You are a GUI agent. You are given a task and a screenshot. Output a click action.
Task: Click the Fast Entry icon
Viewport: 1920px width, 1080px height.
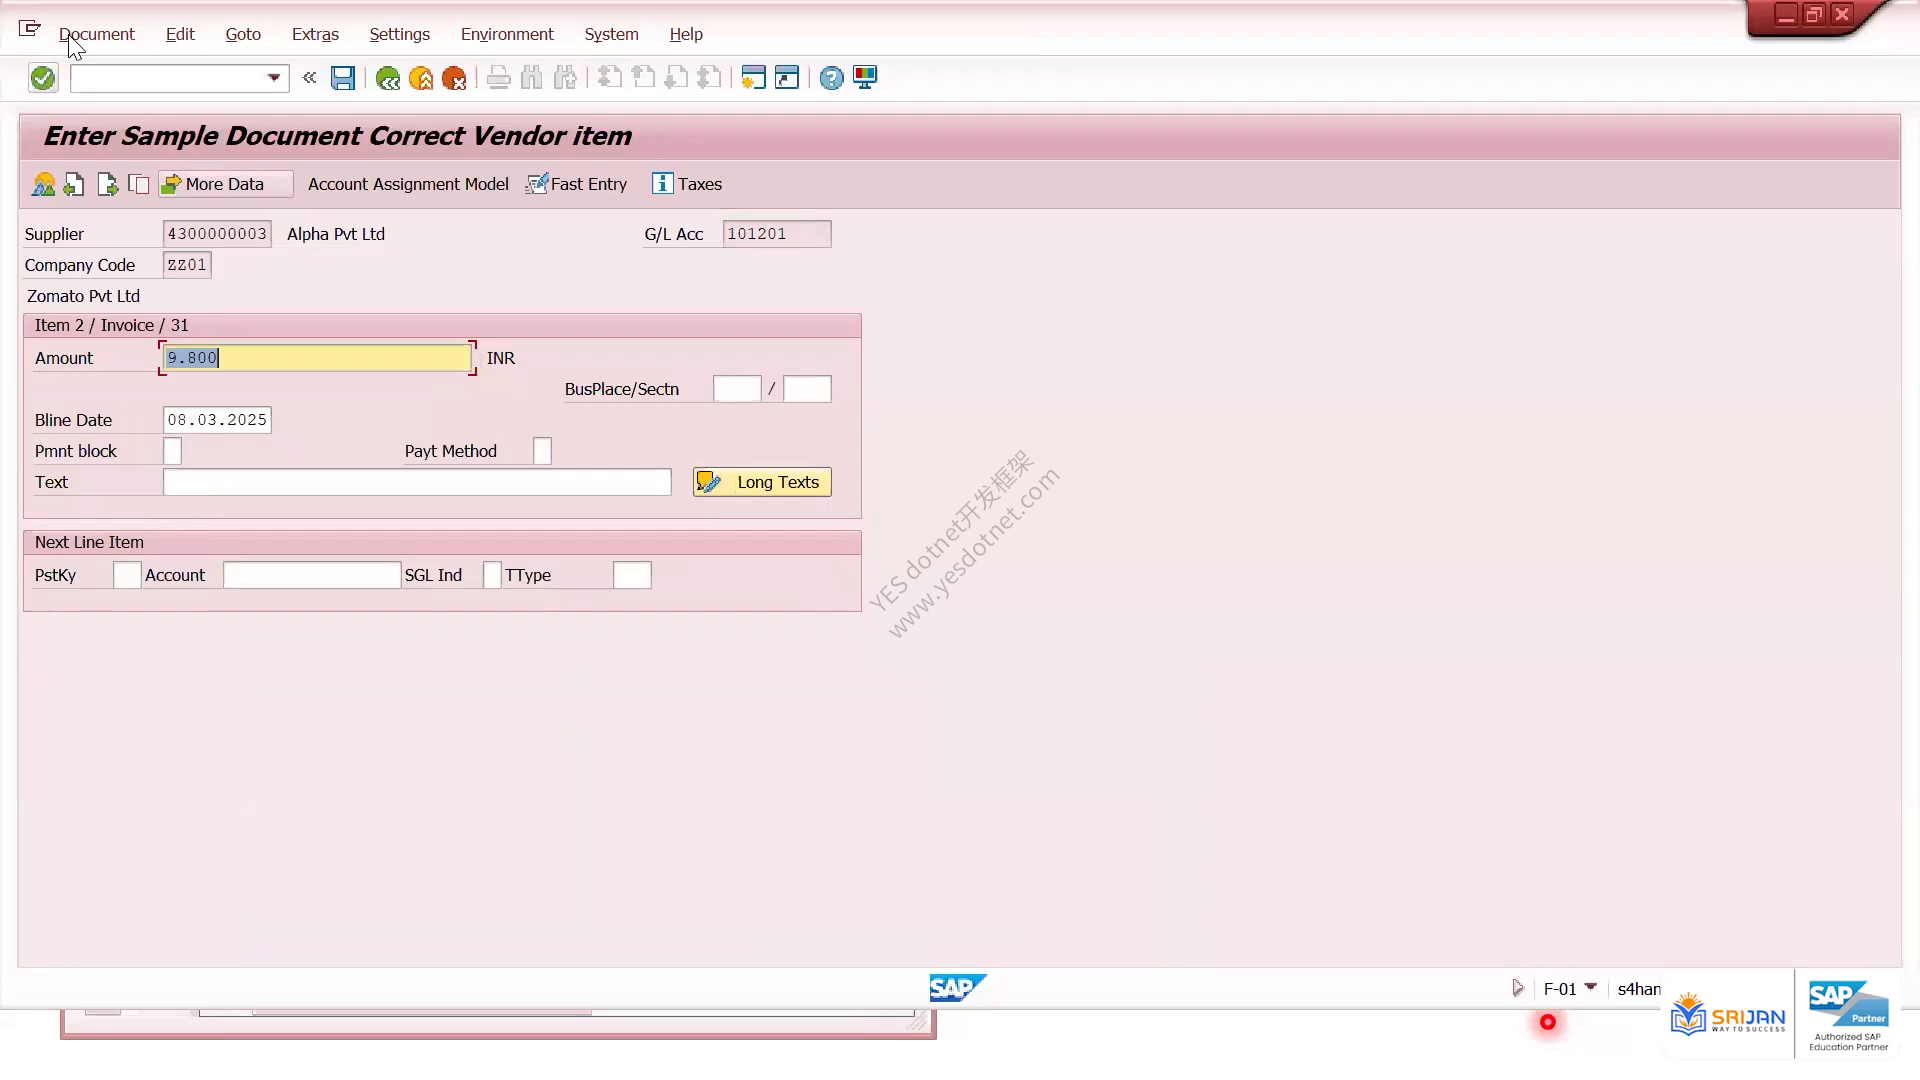pos(537,184)
